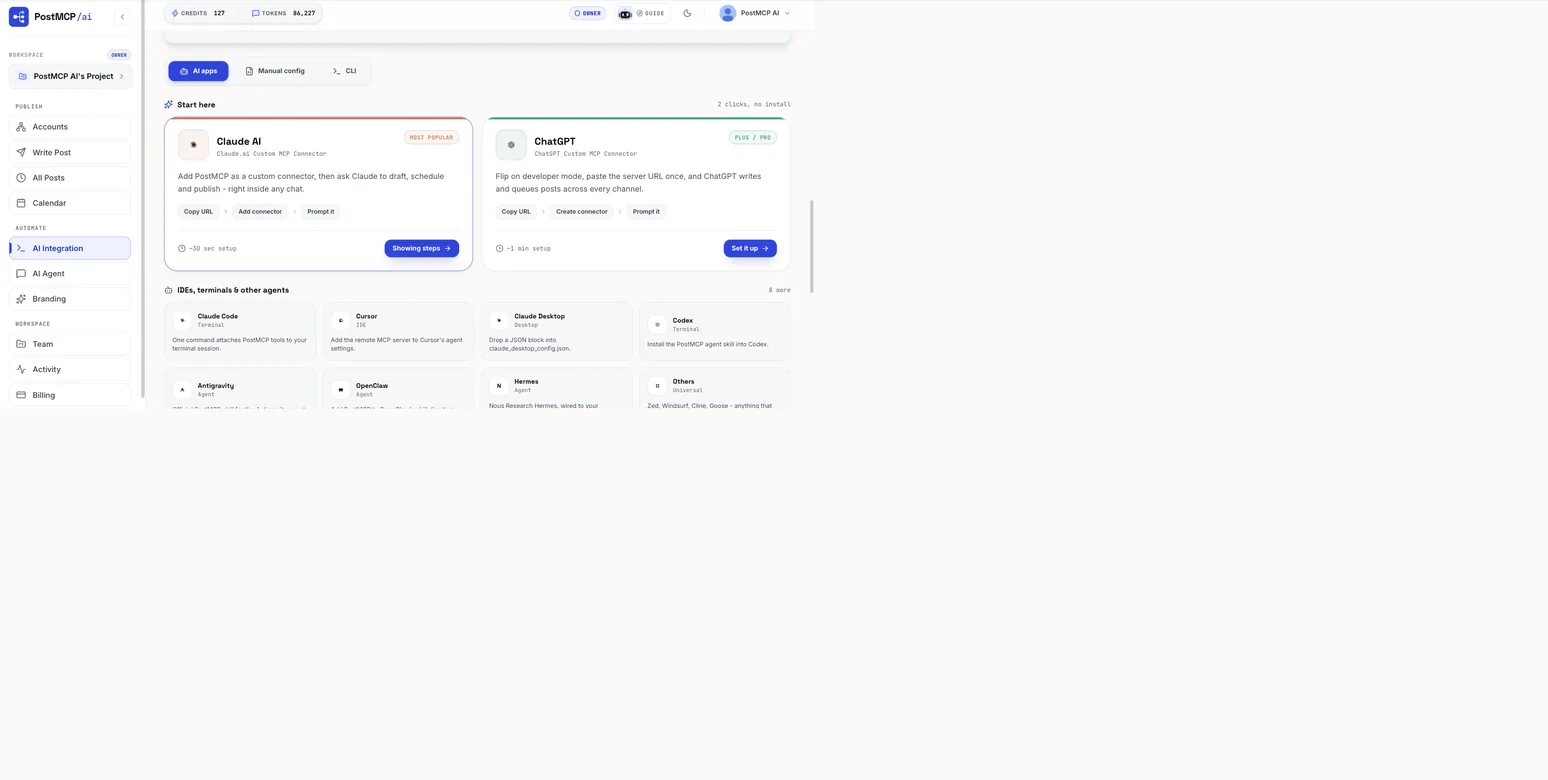
Task: Click Prompt it on Claude AI card
Action: (x=321, y=211)
